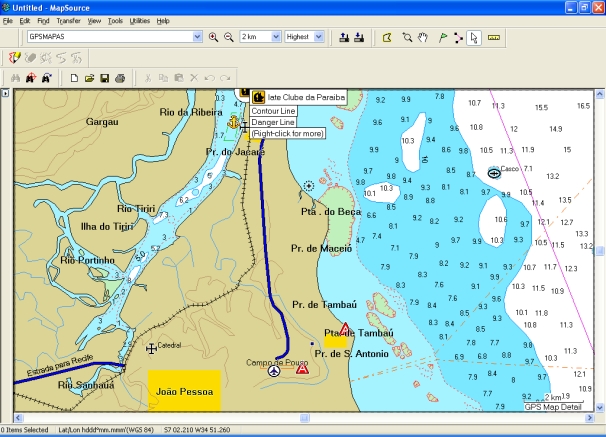Open the GPSMAPAS map product dropdown
Screen dimensions: 606x437
pyautogui.click(x=197, y=37)
